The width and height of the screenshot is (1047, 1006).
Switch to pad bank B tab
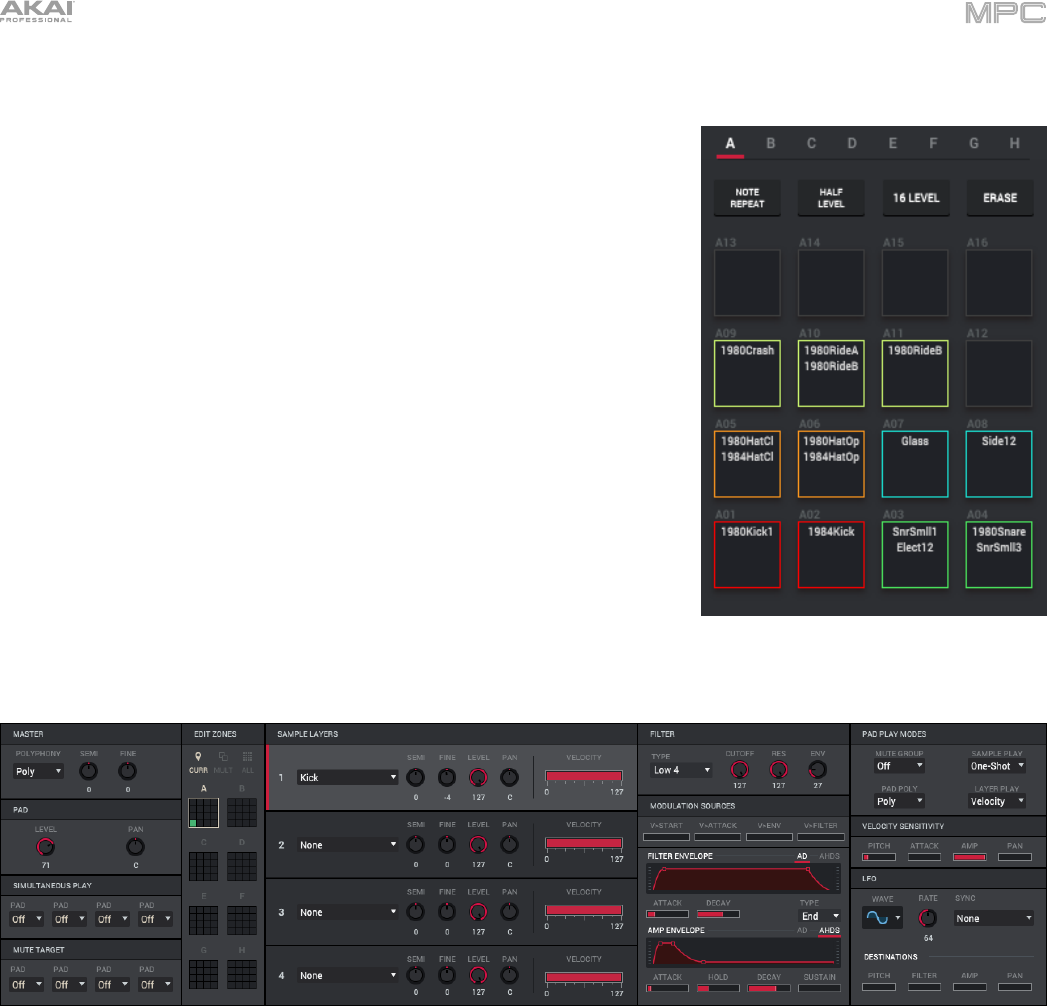point(771,143)
